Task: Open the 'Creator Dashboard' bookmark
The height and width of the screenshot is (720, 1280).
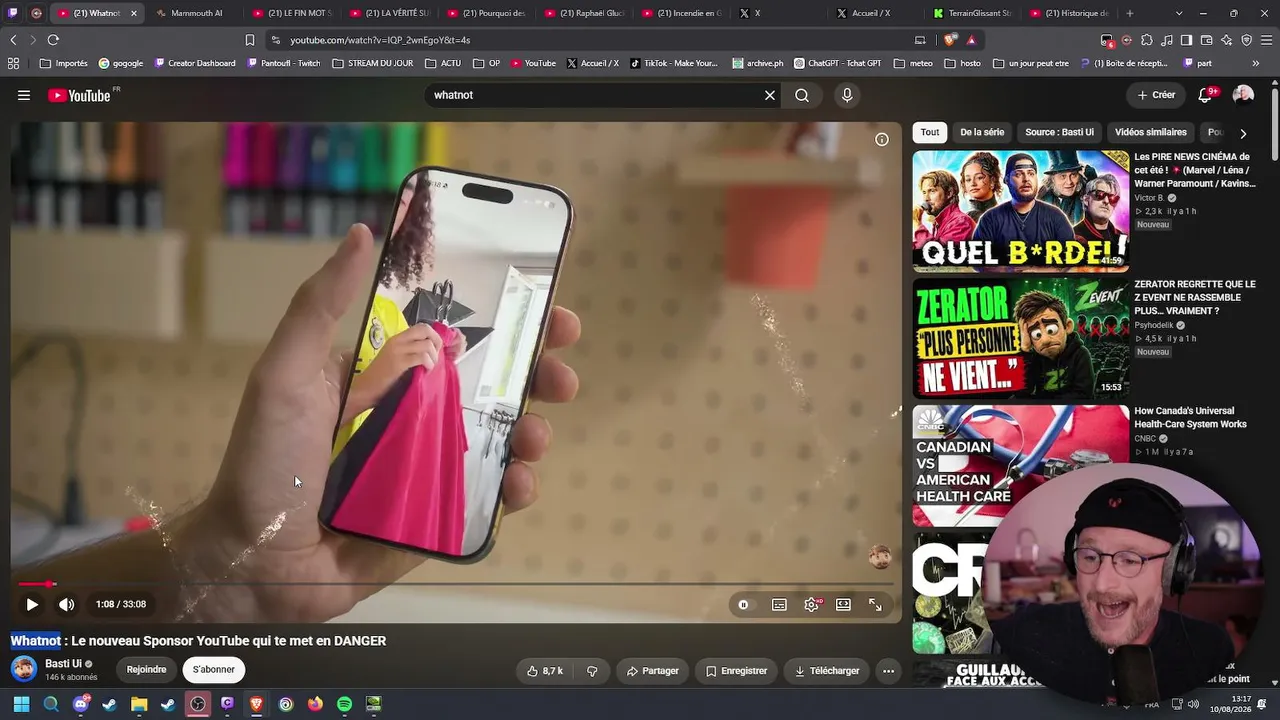Action: (195, 63)
